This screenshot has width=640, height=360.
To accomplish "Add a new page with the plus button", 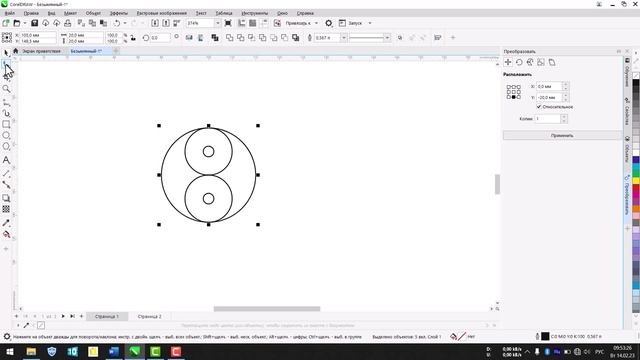I will click(x=82, y=316).
